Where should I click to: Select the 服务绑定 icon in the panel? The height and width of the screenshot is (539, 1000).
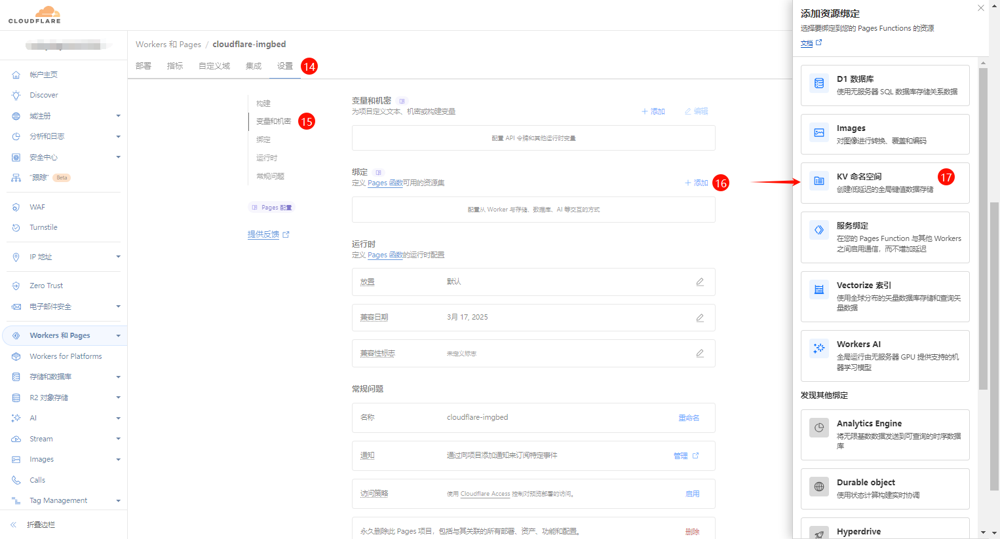point(819,230)
